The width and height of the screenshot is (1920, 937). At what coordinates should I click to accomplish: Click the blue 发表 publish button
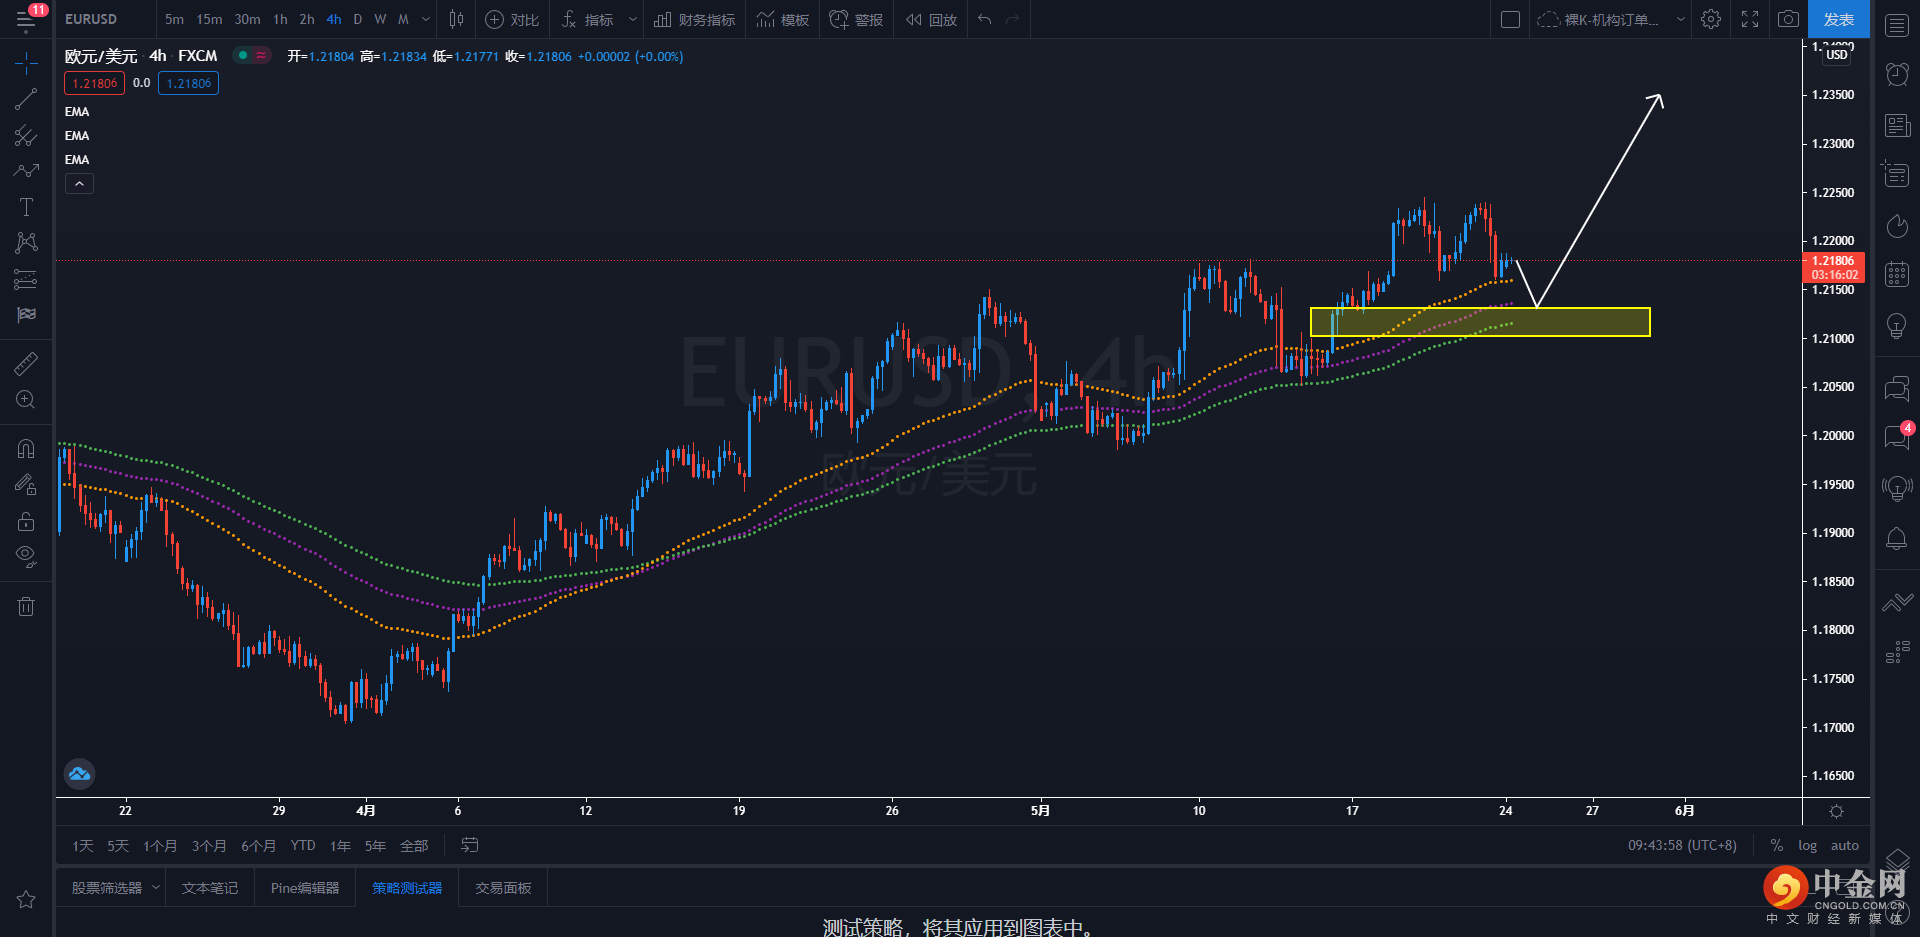pos(1839,19)
